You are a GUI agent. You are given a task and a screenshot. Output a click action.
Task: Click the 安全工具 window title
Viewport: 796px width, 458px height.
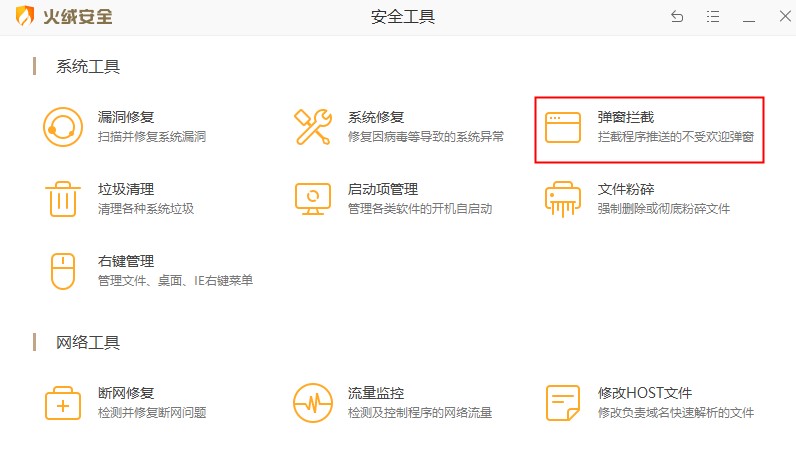click(x=403, y=17)
